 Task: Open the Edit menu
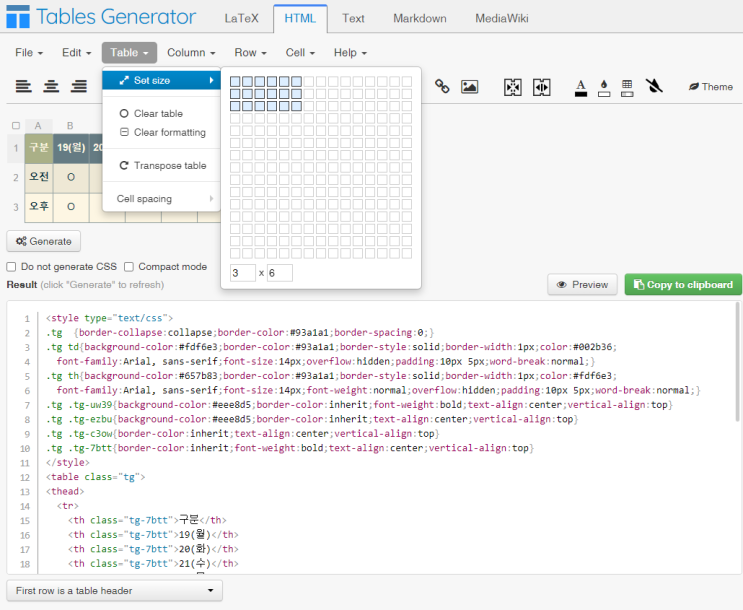pos(76,53)
